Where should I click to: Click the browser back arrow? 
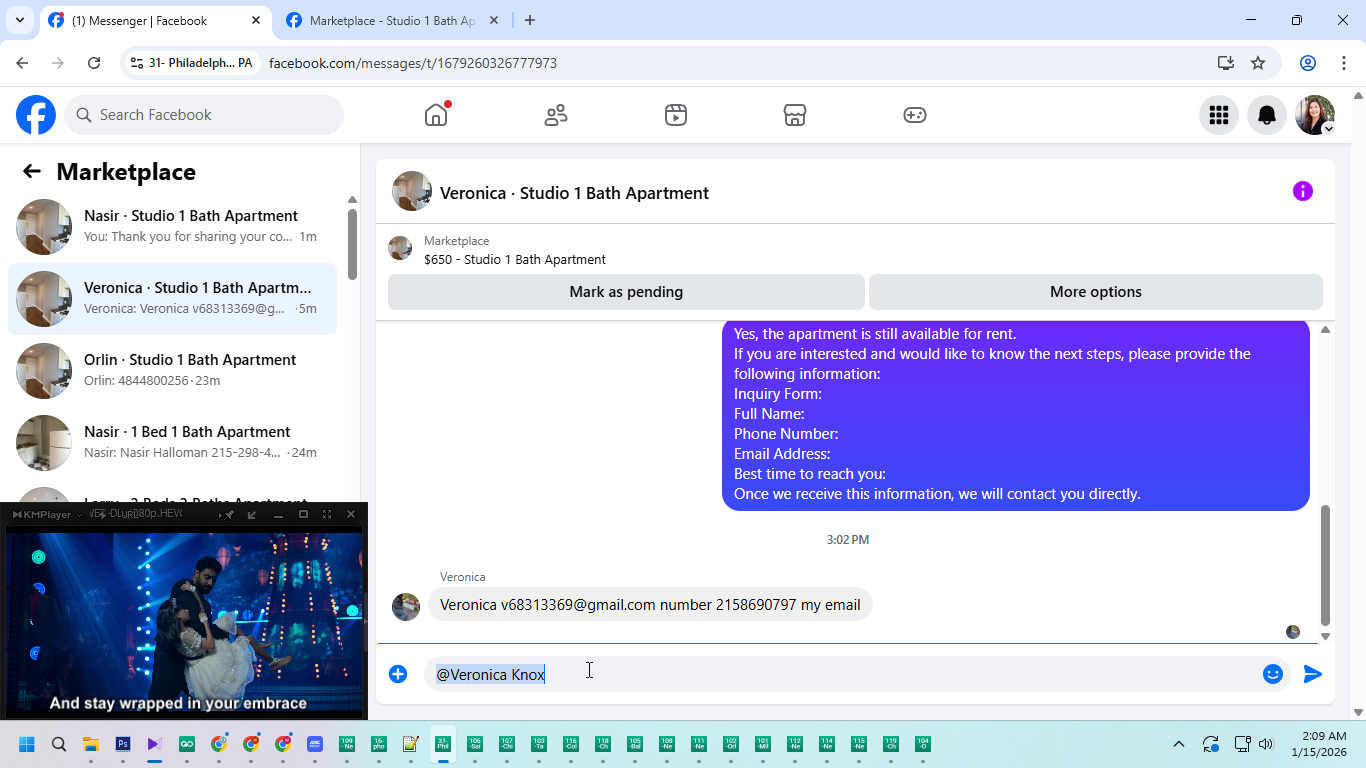(x=22, y=63)
